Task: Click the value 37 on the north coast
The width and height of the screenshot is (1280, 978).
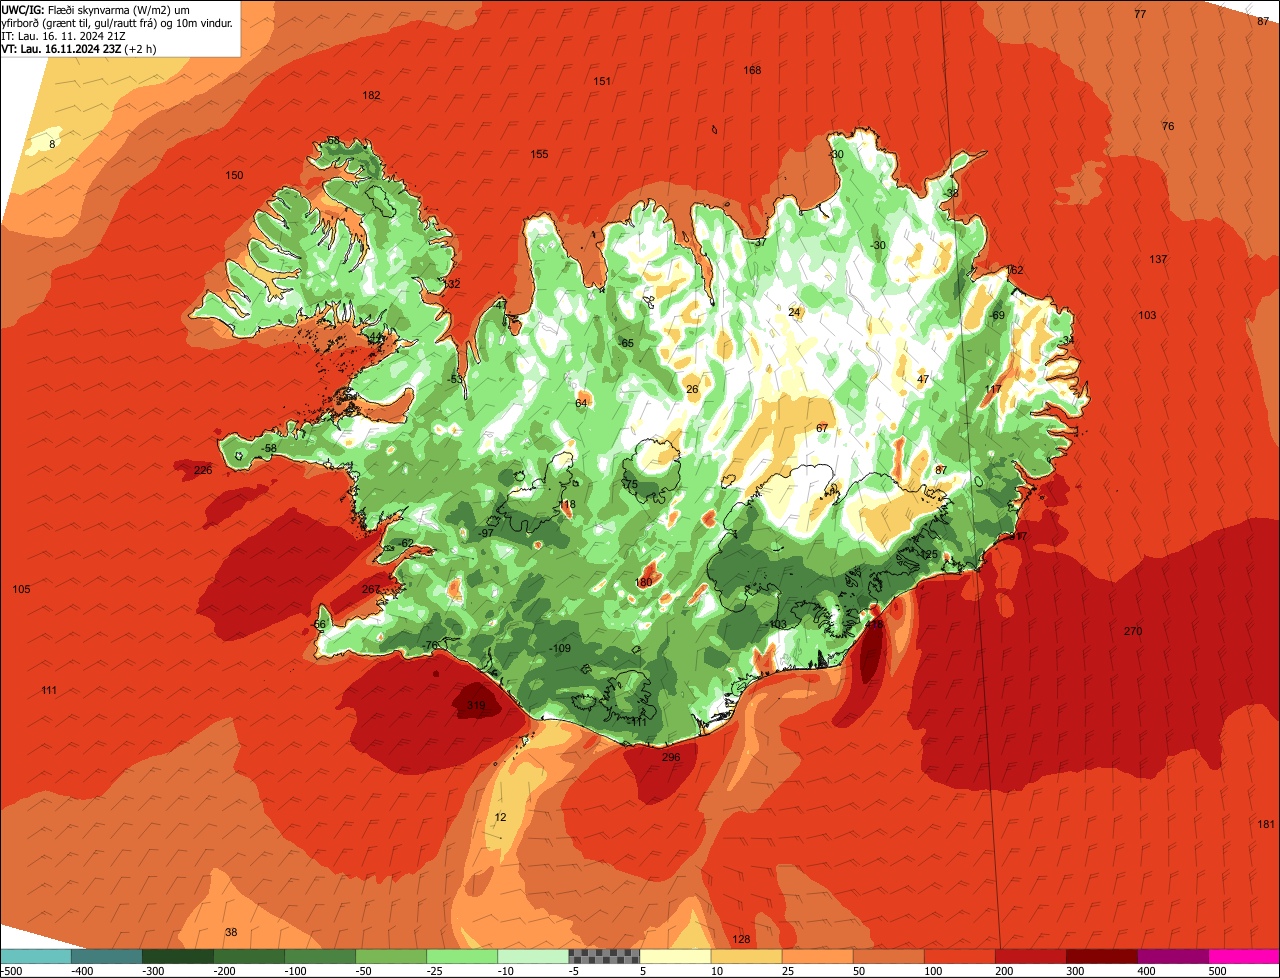Action: point(760,242)
